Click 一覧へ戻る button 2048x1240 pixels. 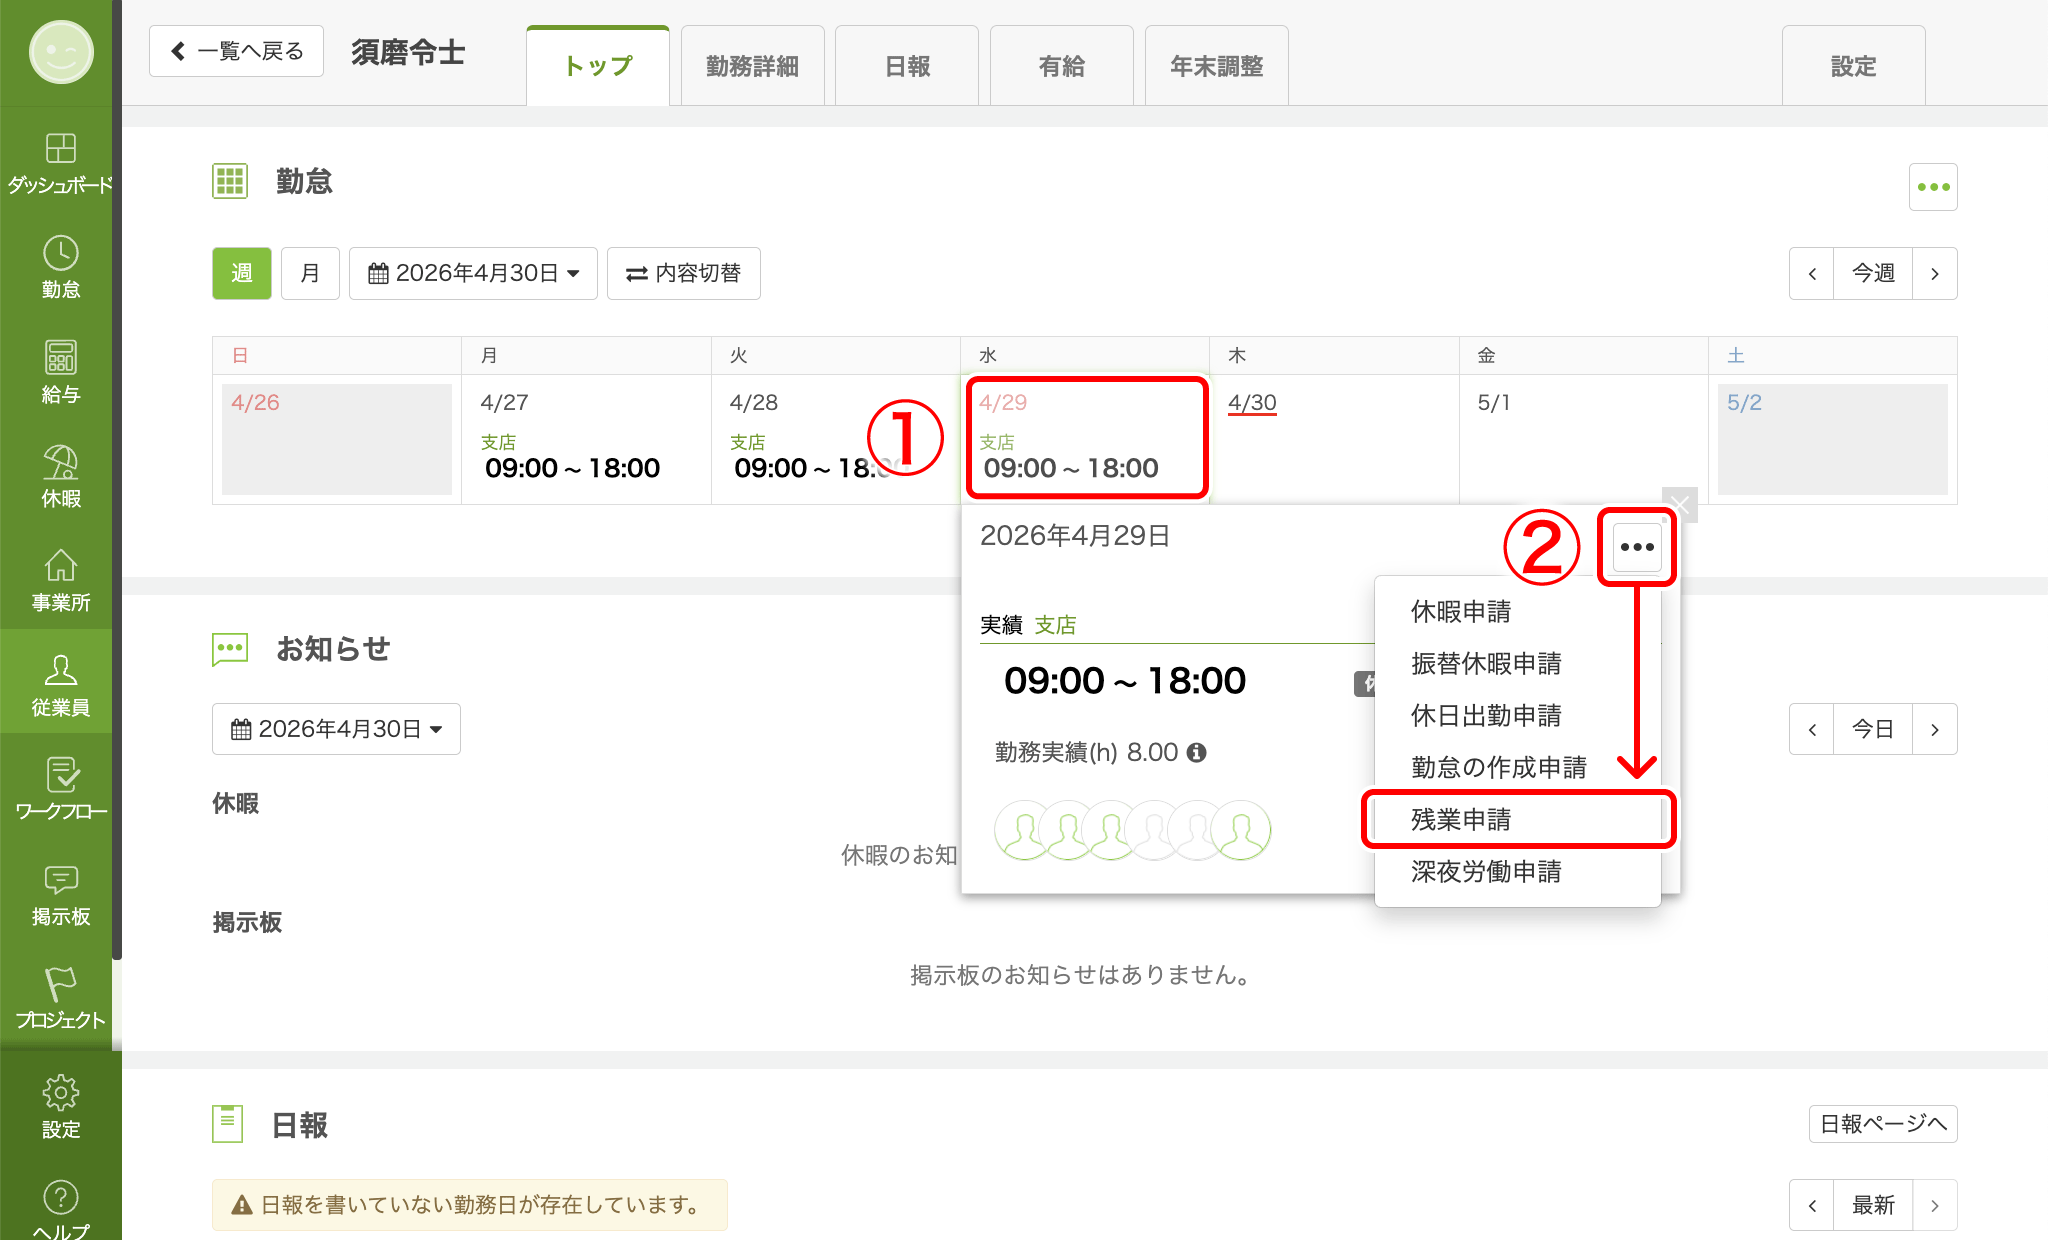(x=236, y=51)
